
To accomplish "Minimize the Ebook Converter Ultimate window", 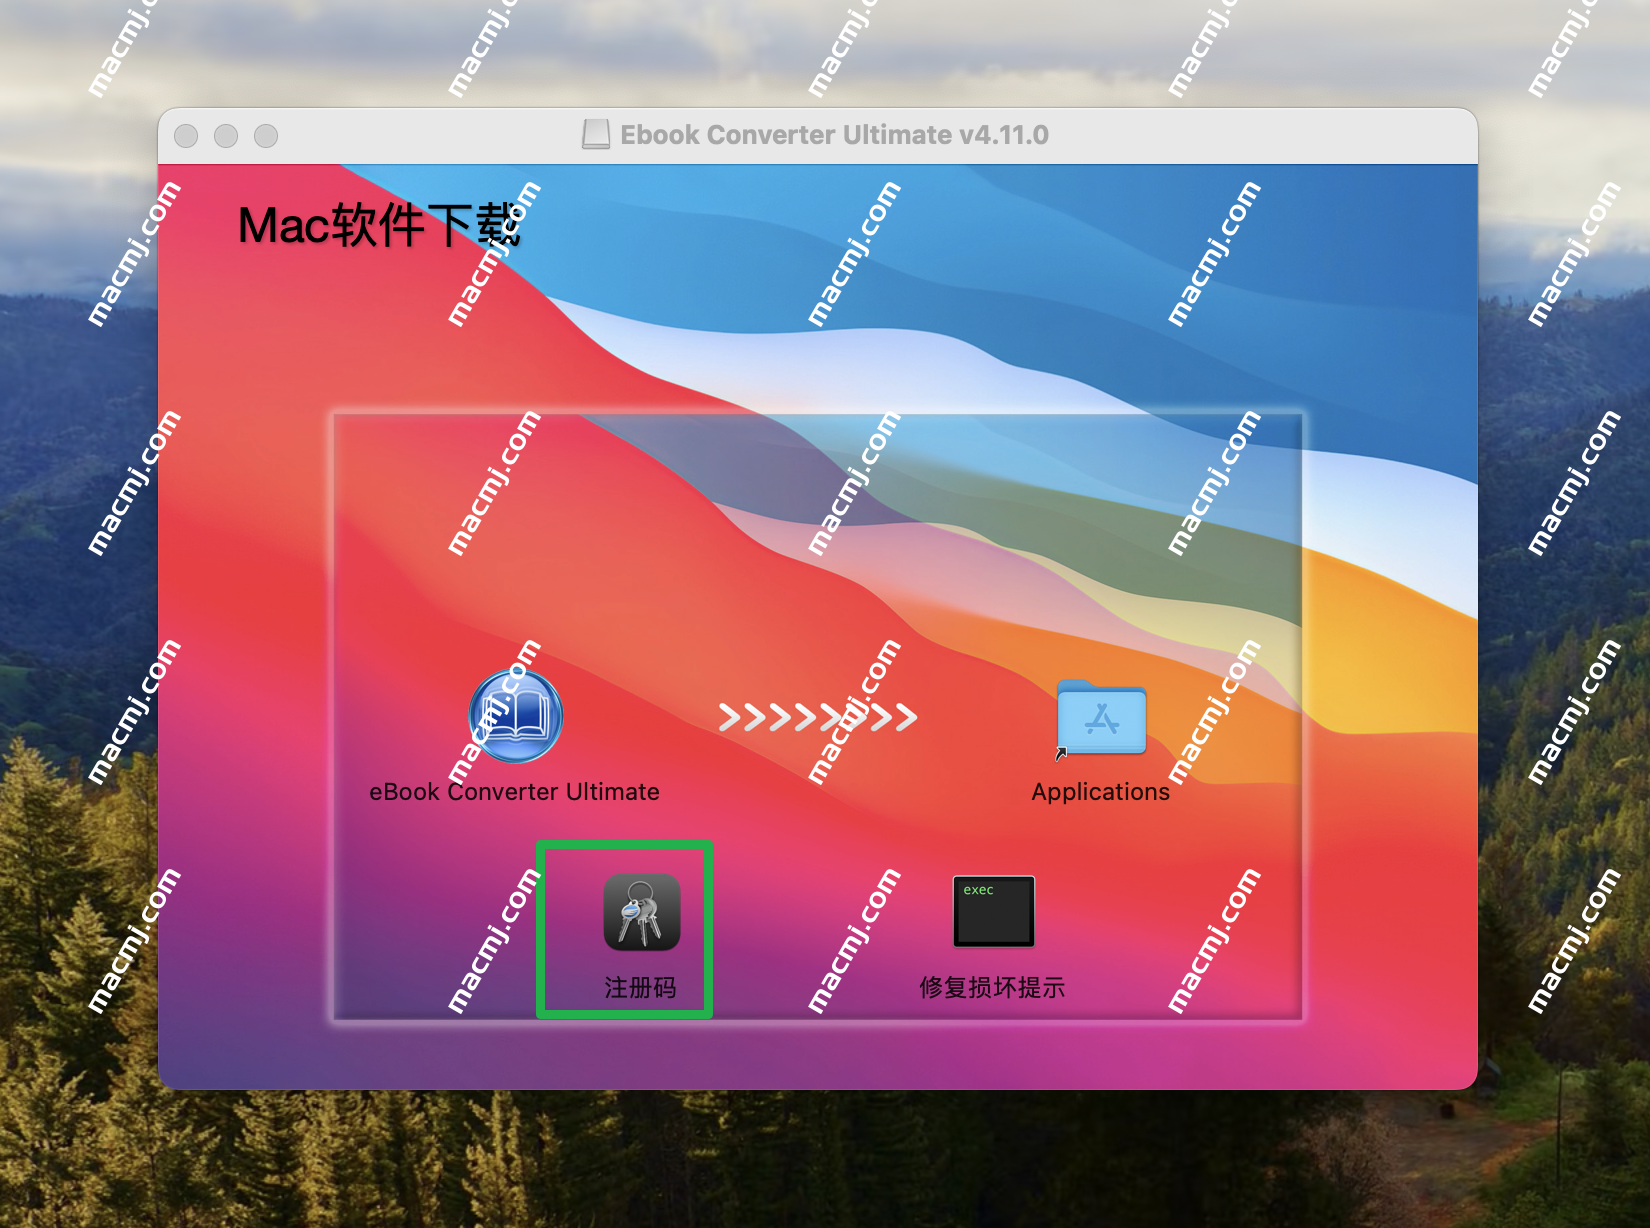I will (226, 136).
